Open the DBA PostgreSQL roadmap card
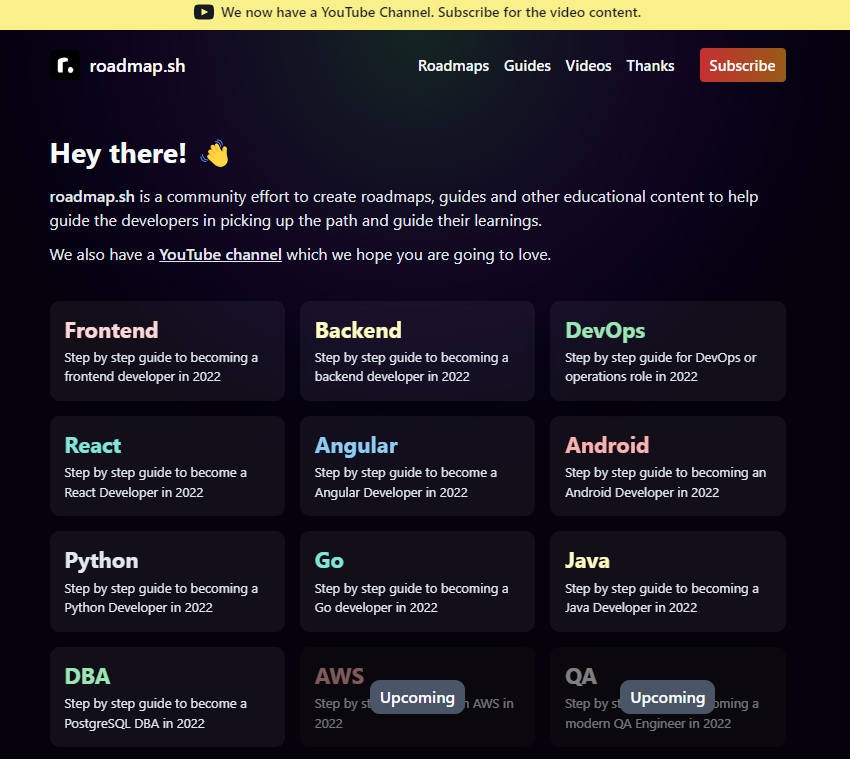The width and height of the screenshot is (850, 759). point(168,697)
